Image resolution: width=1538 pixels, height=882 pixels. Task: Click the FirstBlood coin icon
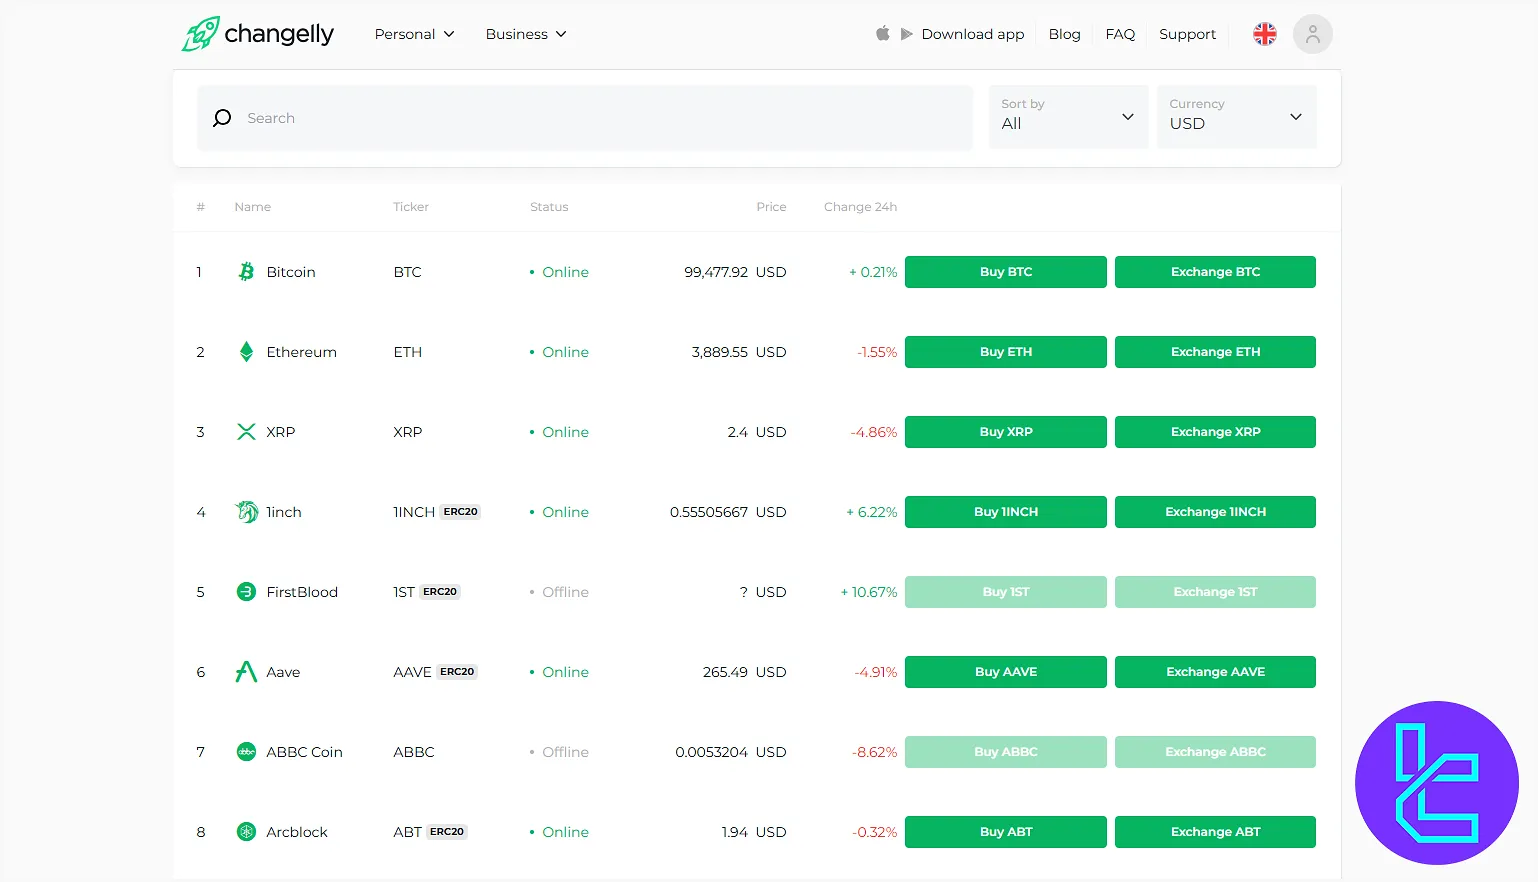(246, 592)
